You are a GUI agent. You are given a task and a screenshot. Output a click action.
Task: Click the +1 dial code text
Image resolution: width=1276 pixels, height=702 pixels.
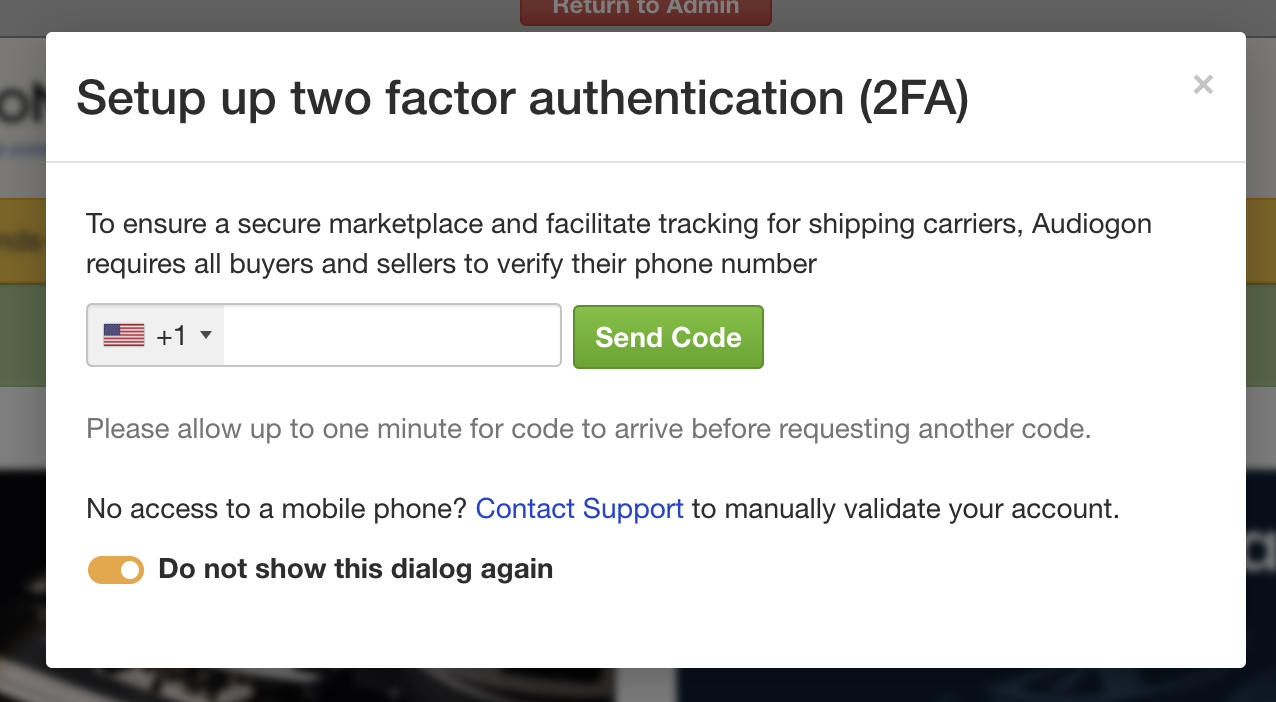[171, 336]
